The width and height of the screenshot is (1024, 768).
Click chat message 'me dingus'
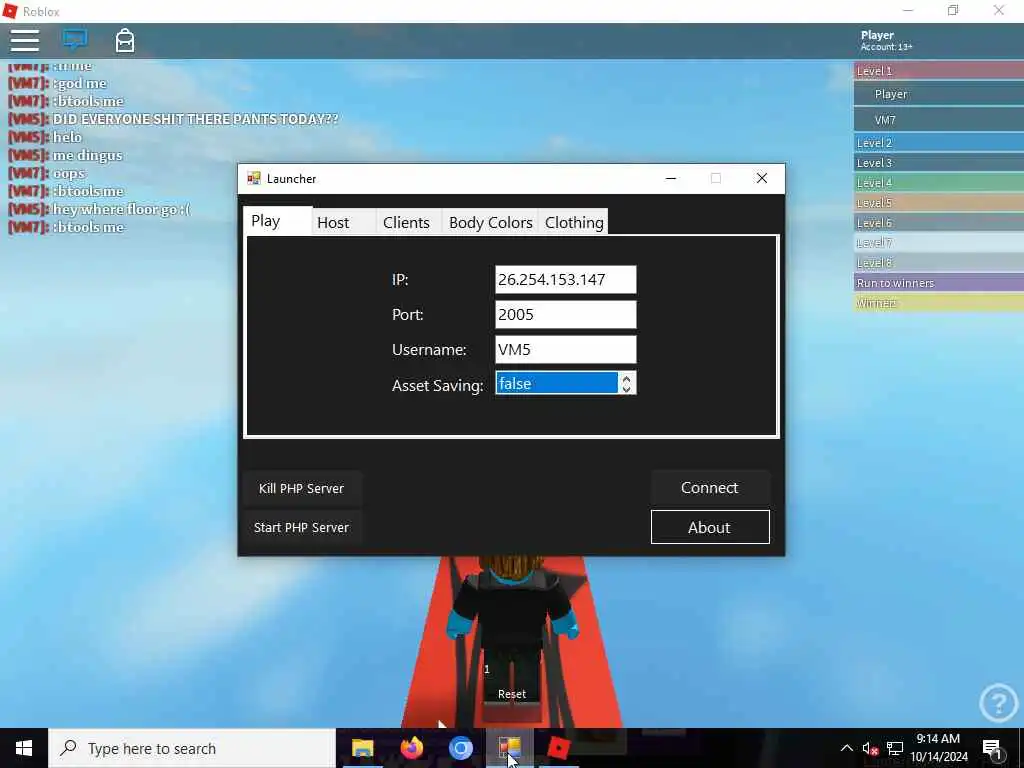point(88,155)
